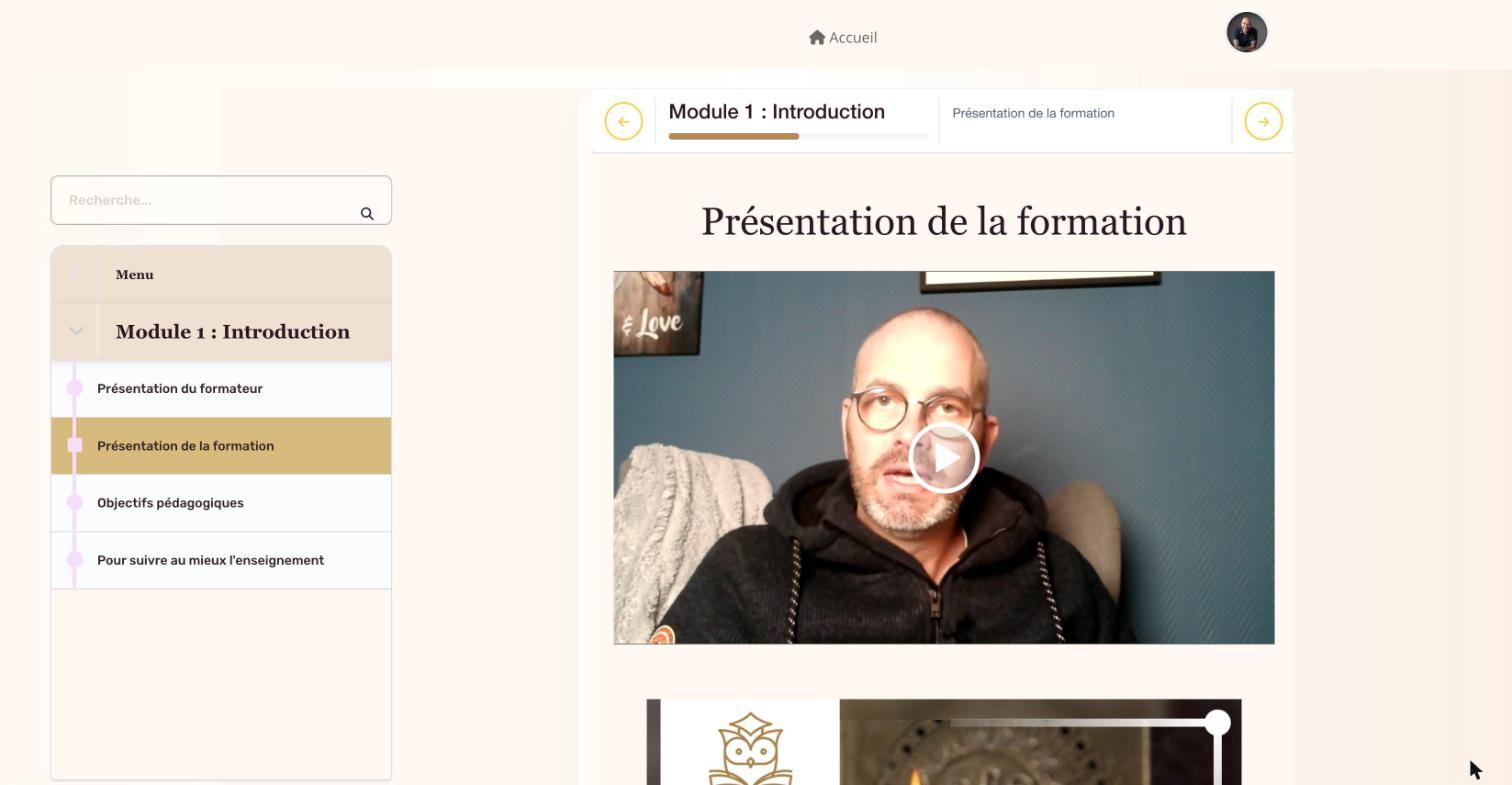Screen dimensions: 1512x785
Task: Focus the Recherche search field
Action: click(x=221, y=200)
